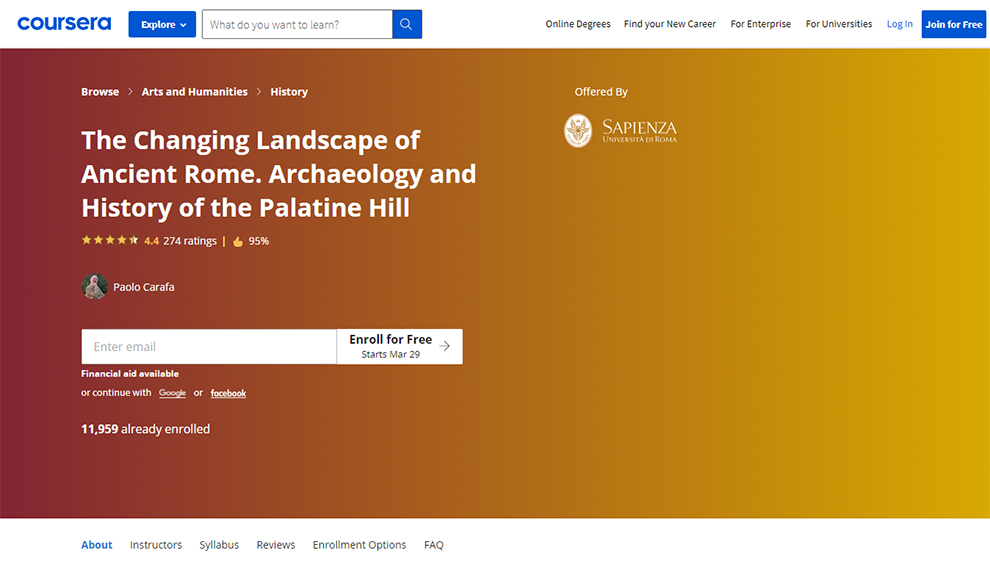Open Online Degrees link
Image resolution: width=990 pixels, height=564 pixels.
578,24
